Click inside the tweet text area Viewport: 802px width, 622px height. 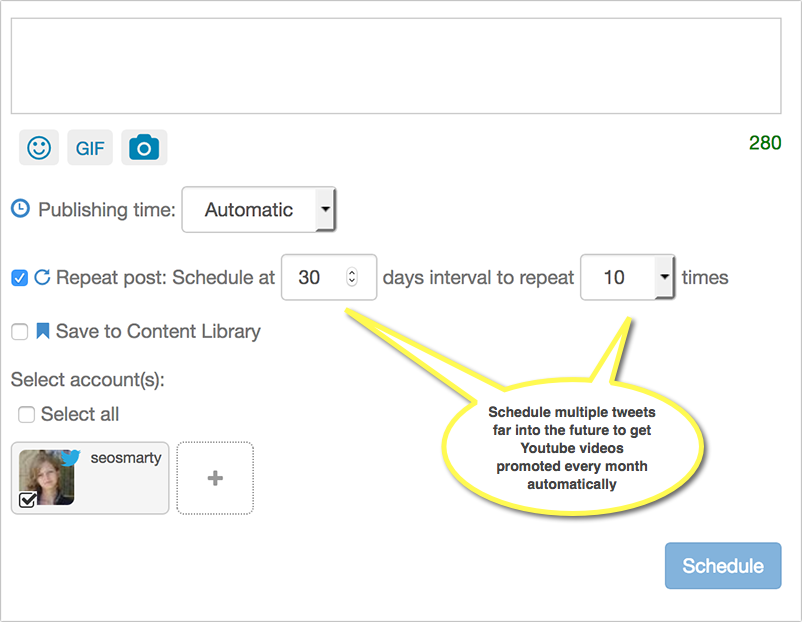tap(395, 65)
